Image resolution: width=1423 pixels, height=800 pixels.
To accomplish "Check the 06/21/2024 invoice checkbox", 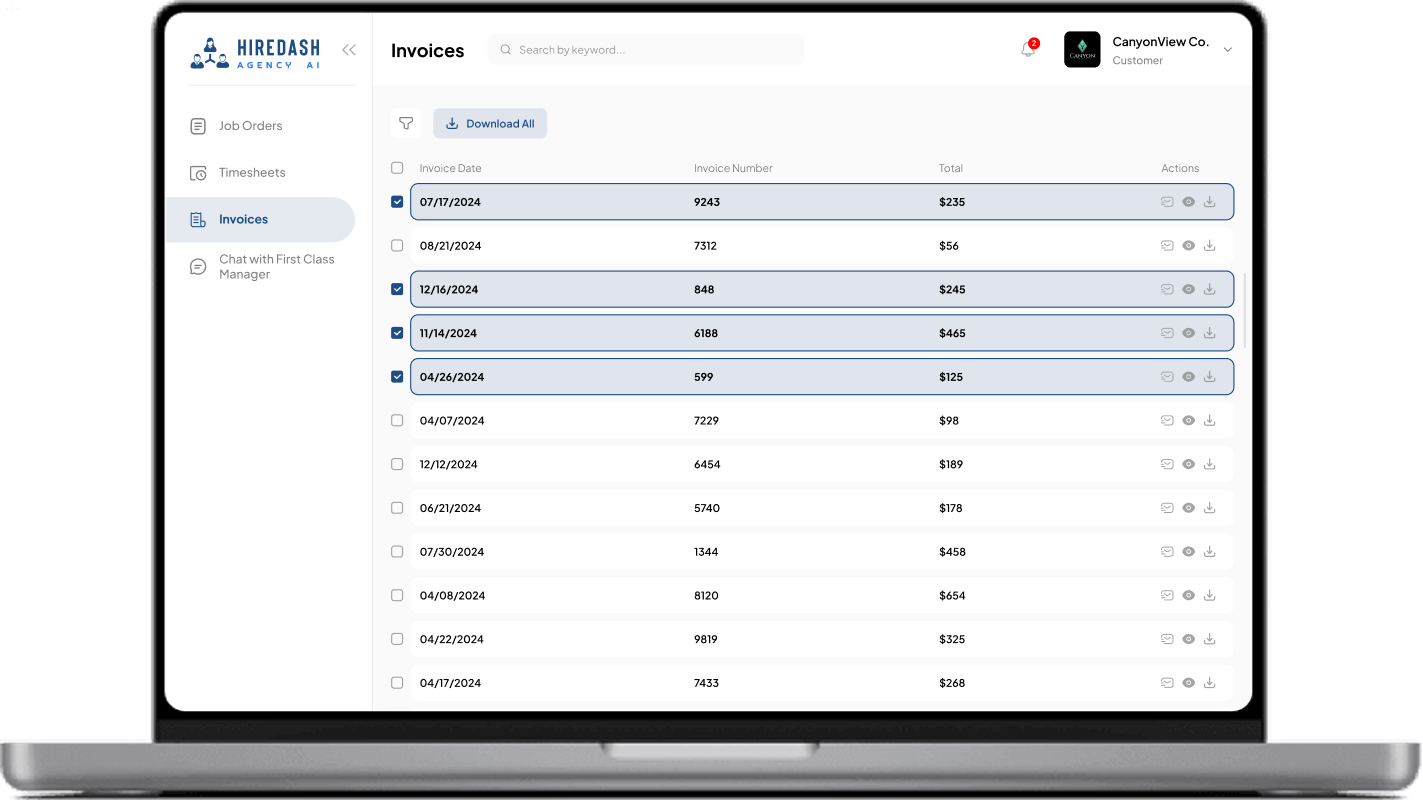I will click(x=397, y=508).
